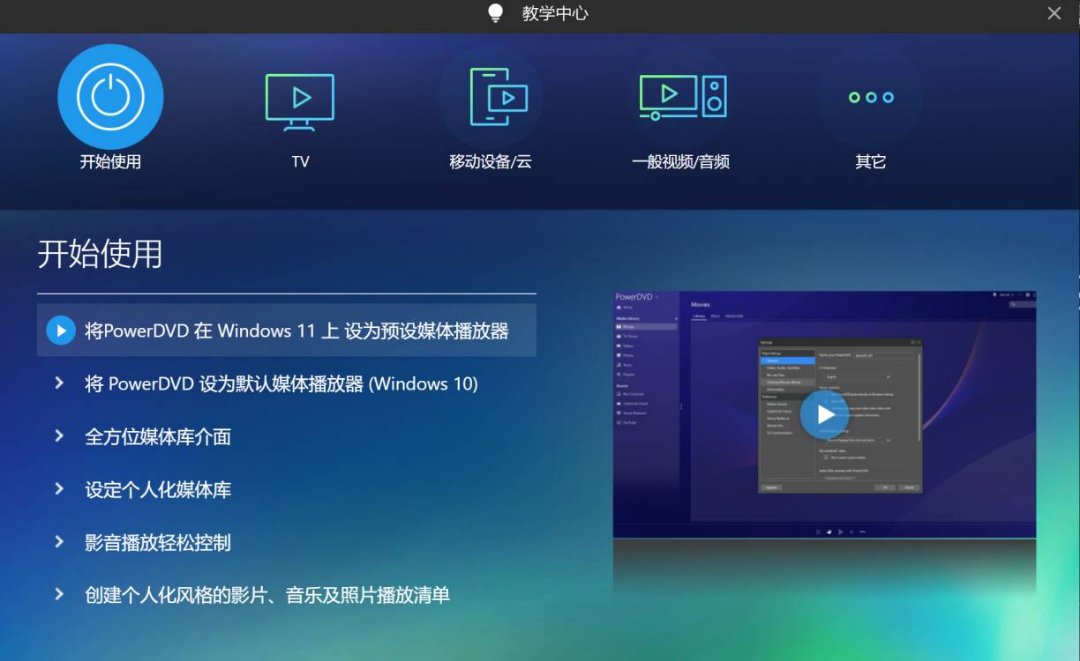The width and height of the screenshot is (1080, 661).
Task: Open 创建个人化风格的影片、音乐及照片播放清单 tutorial
Action: (x=267, y=596)
